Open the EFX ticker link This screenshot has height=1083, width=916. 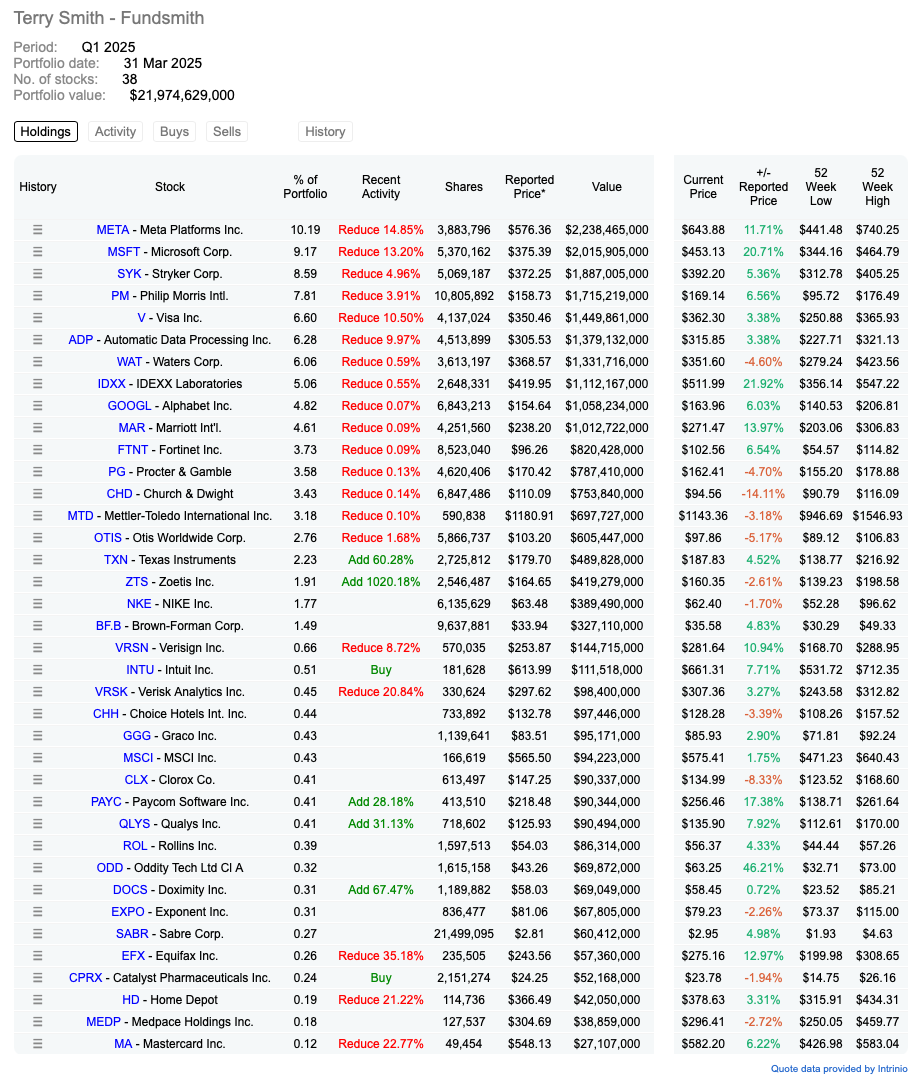pyautogui.click(x=133, y=956)
